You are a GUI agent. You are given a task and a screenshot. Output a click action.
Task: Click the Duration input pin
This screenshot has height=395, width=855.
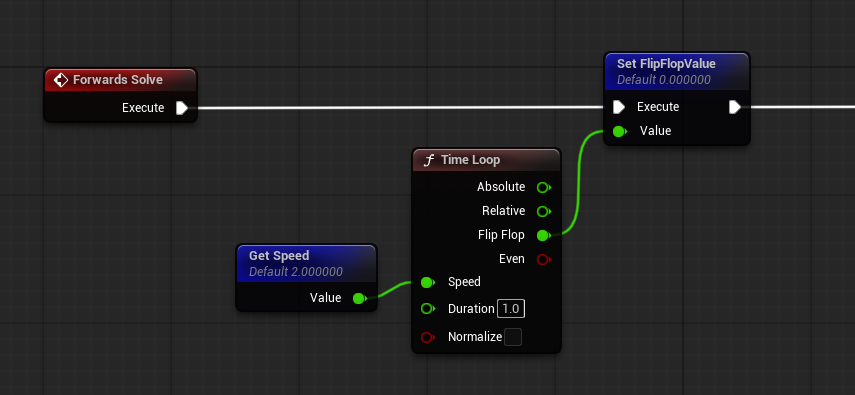[x=428, y=309]
